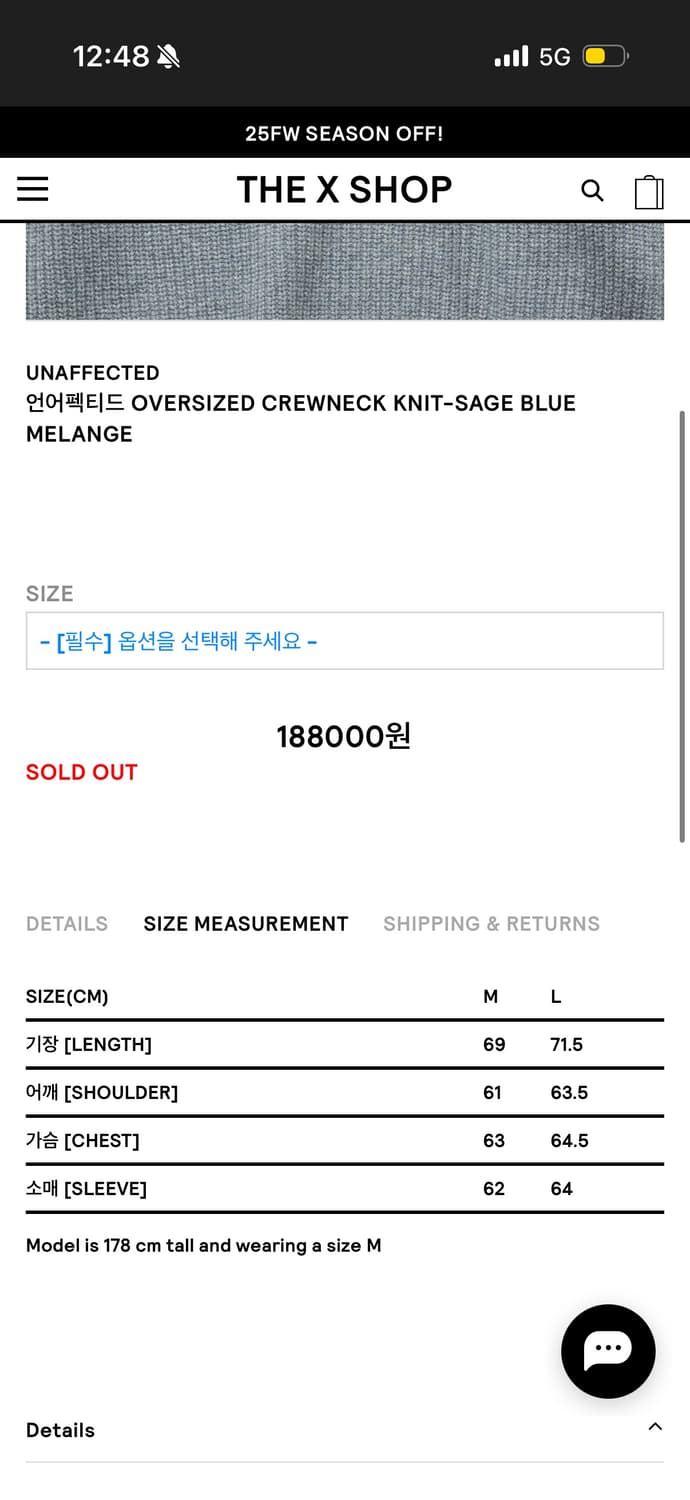Open the SIZE option dropdown
This screenshot has height=1500, width=690.
point(344,641)
